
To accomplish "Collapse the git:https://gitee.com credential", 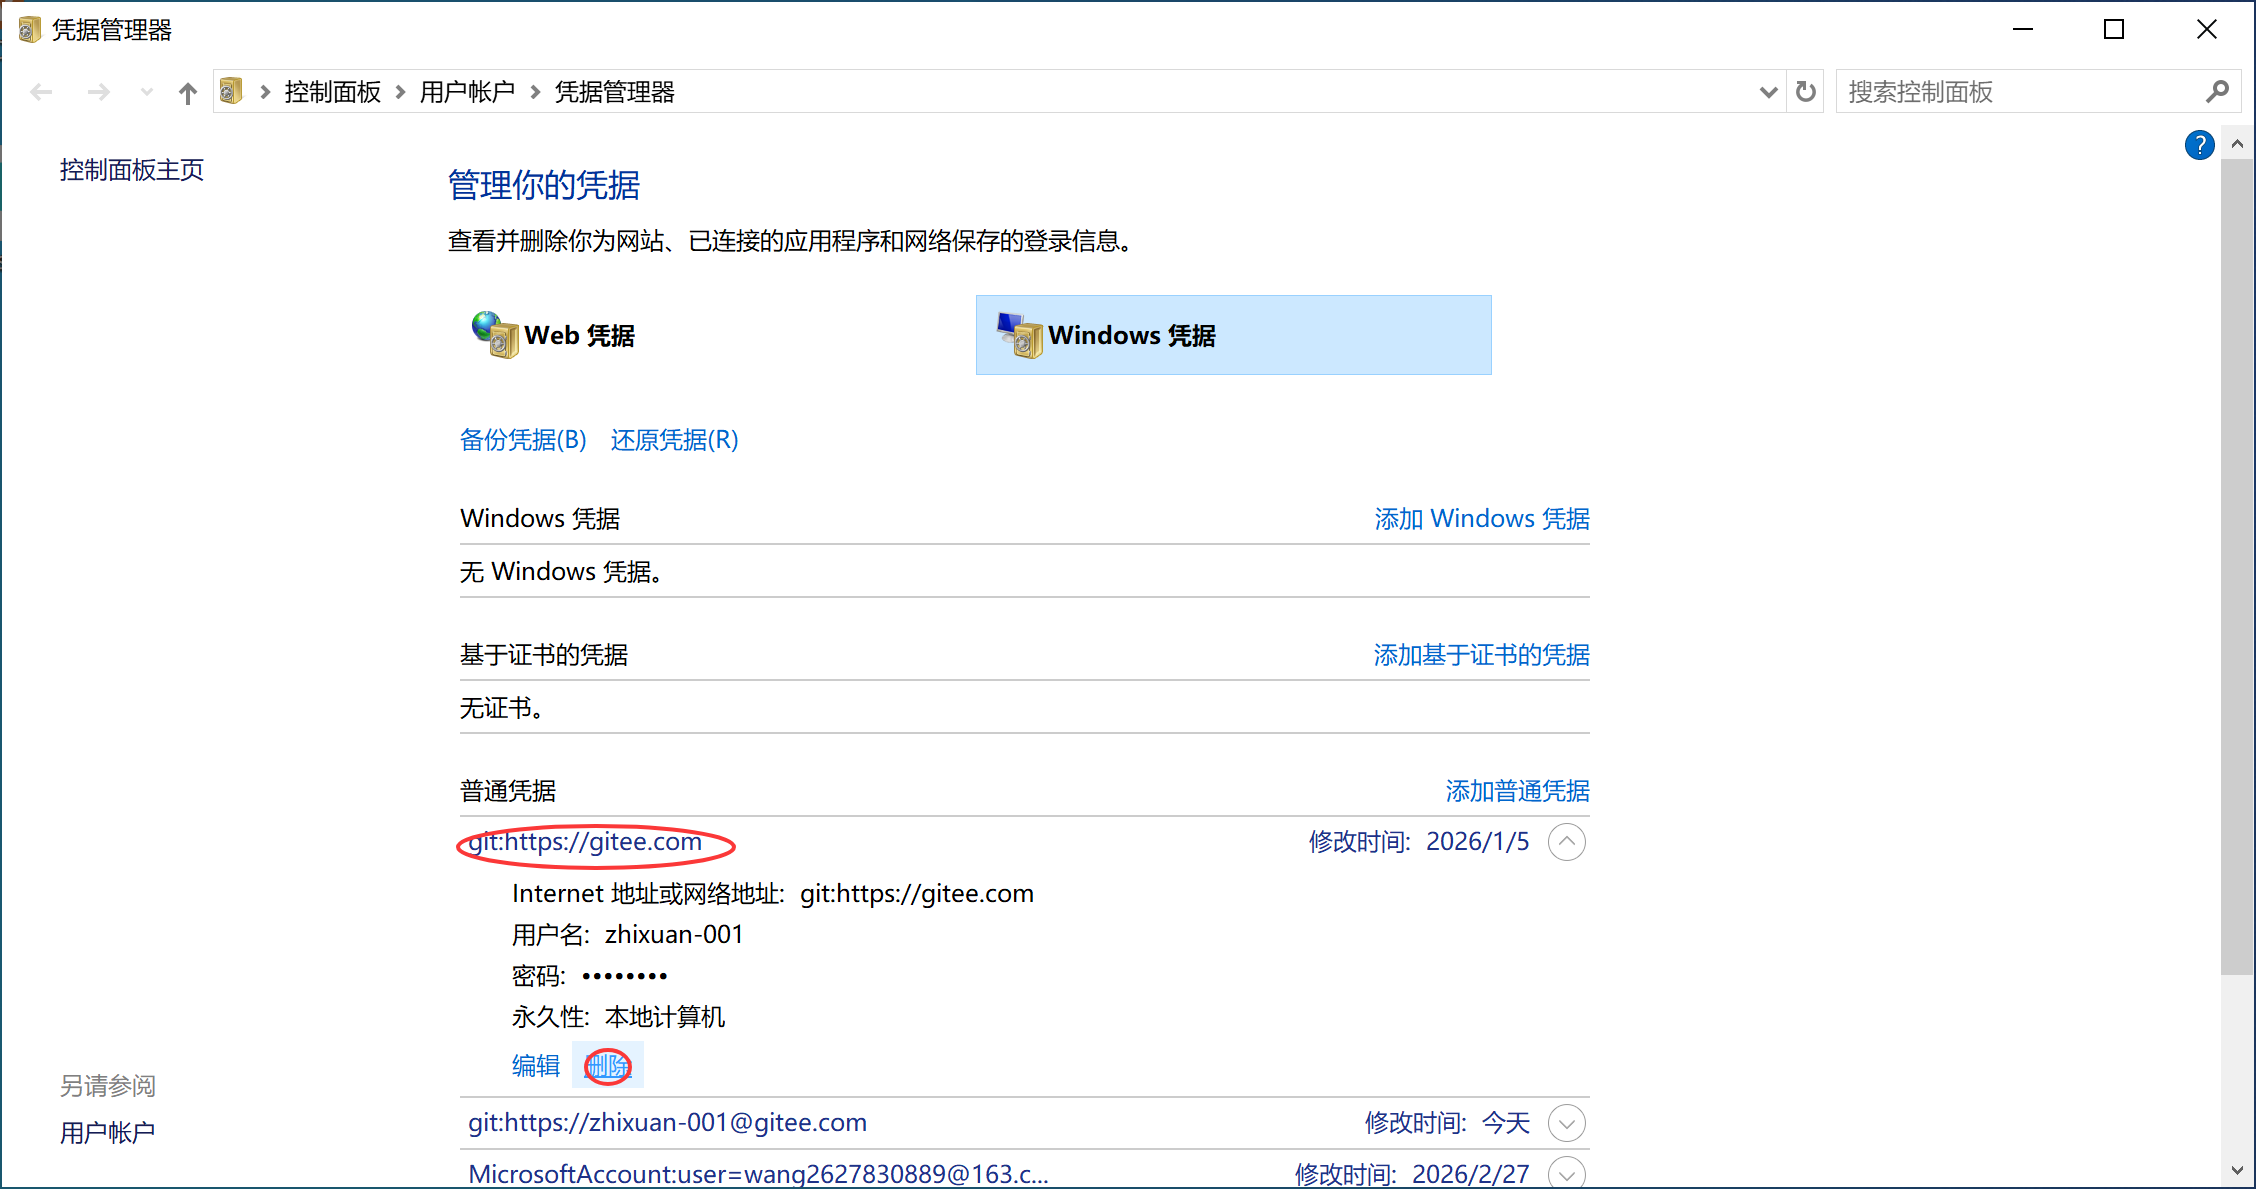I will [1566, 842].
